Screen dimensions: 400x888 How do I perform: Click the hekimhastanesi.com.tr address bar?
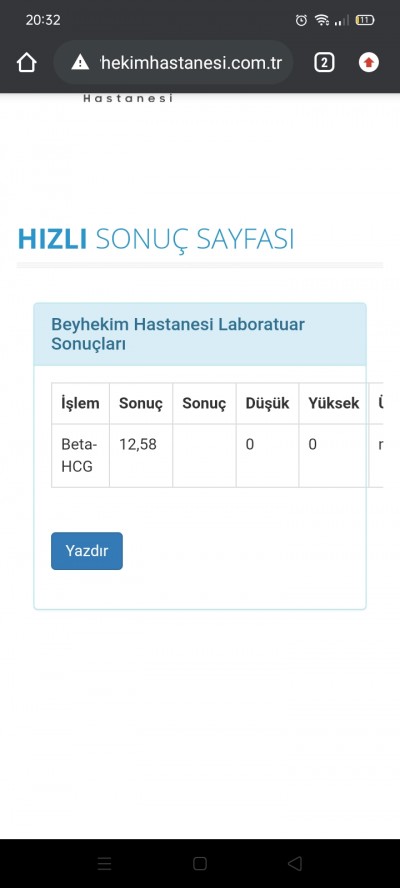click(173, 62)
